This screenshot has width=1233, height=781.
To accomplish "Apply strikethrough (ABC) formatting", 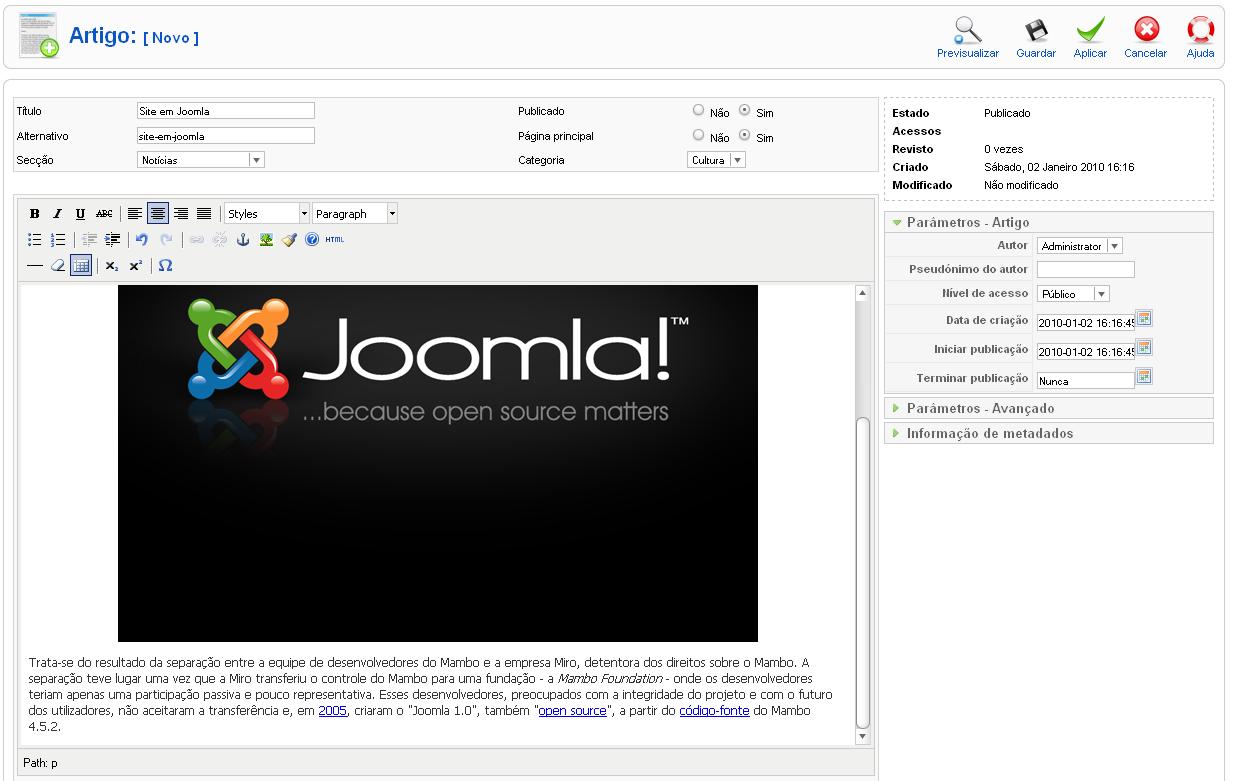I will (x=104, y=214).
